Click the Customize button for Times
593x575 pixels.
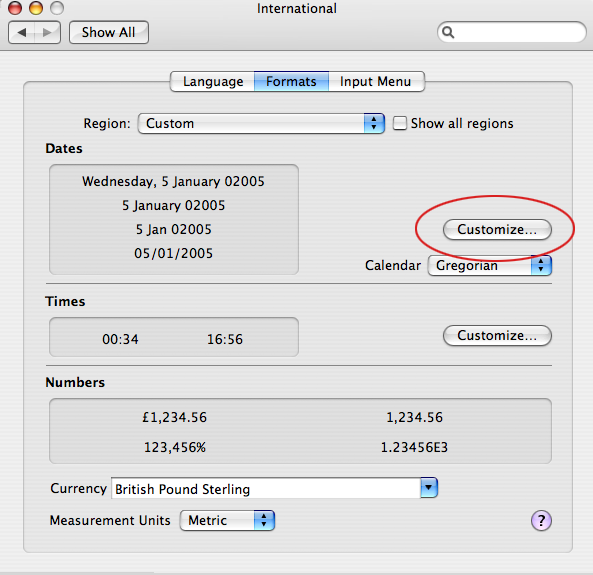click(497, 335)
